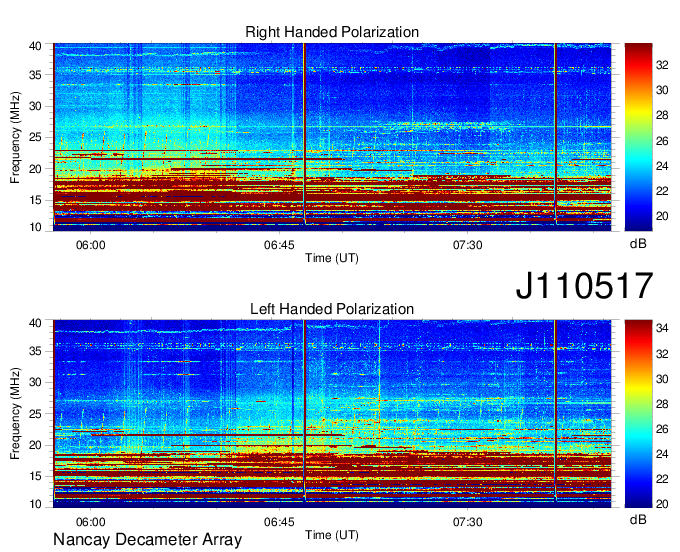Click the "06:45" time tick under the Right Handed plot
The image size is (680, 552).
click(x=279, y=245)
